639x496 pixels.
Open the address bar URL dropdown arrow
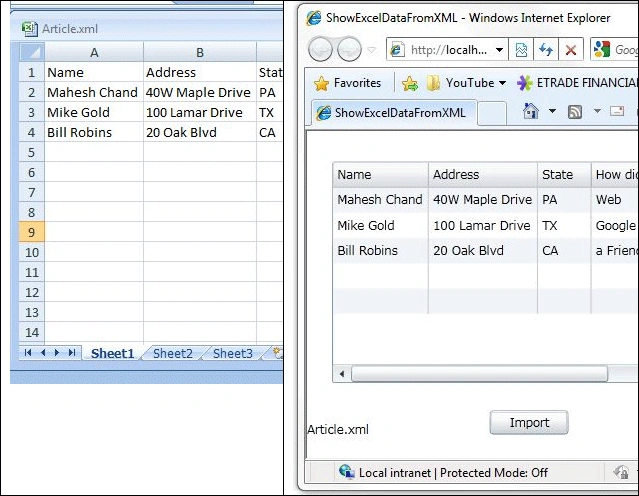click(499, 50)
